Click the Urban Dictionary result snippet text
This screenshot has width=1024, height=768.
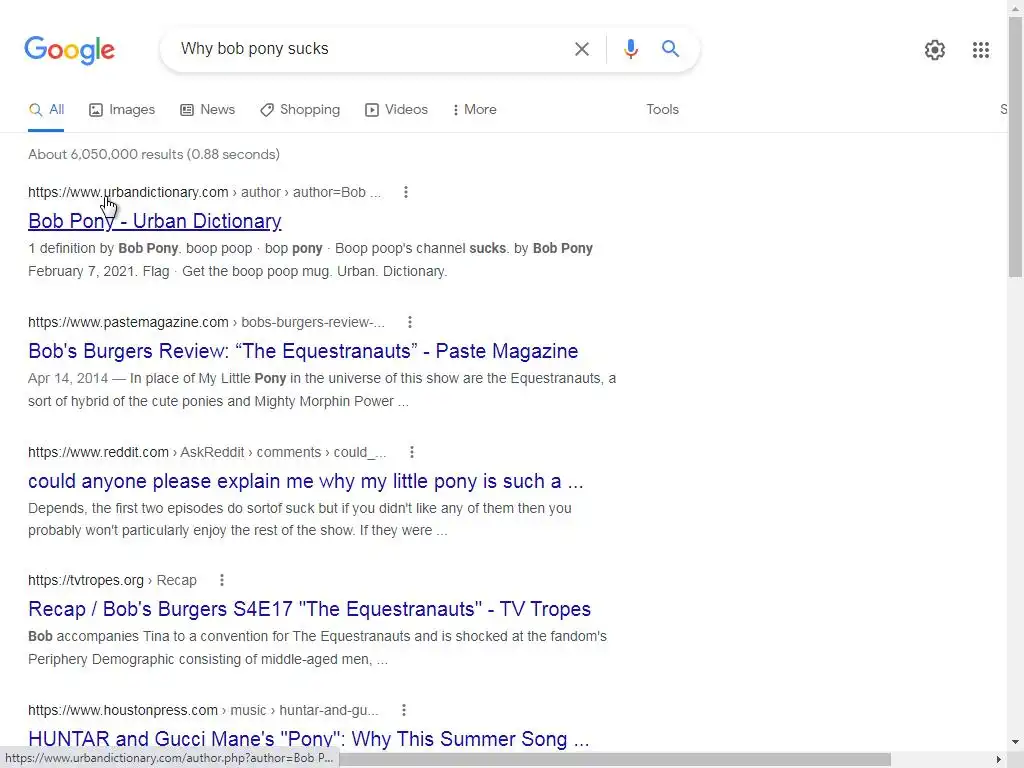[x=310, y=260]
